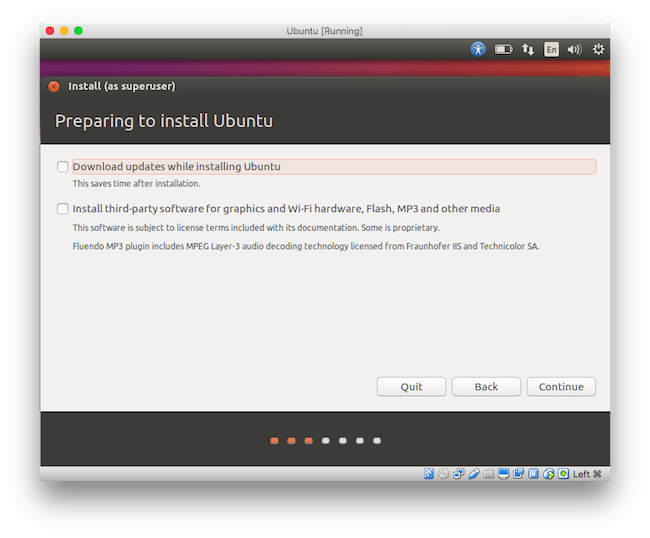This screenshot has height=538, width=650.
Task: Click the "Preparing to install Ubuntu" heading
Action: (x=164, y=121)
